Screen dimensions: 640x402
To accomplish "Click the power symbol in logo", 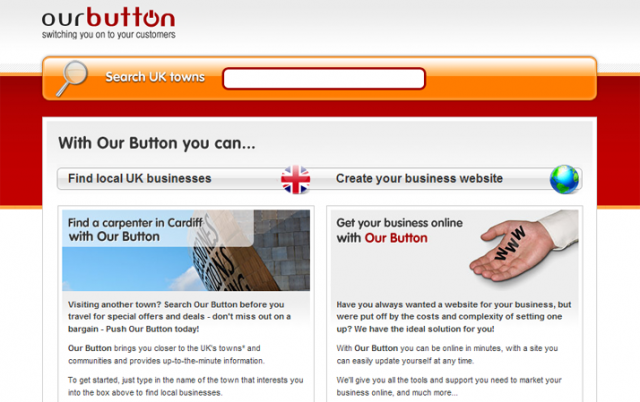I will point(149,17).
